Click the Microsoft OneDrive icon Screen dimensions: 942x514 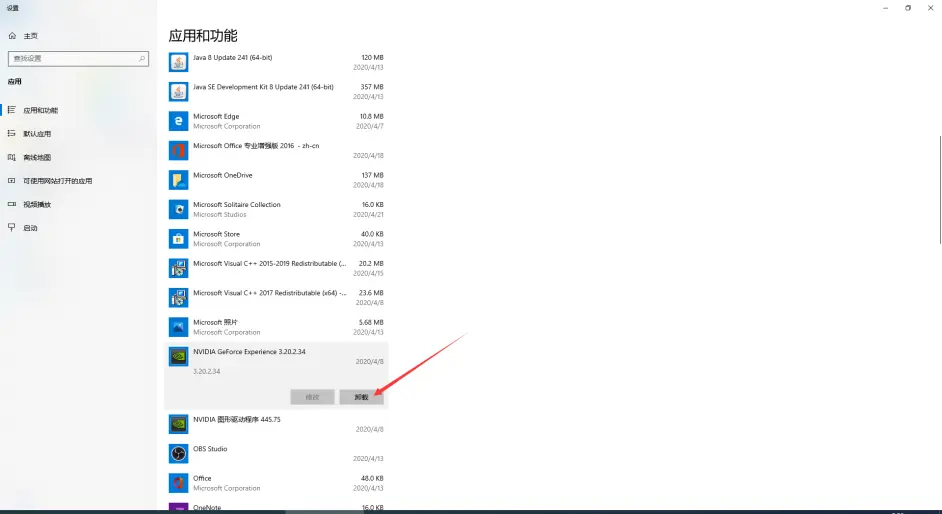pos(178,180)
